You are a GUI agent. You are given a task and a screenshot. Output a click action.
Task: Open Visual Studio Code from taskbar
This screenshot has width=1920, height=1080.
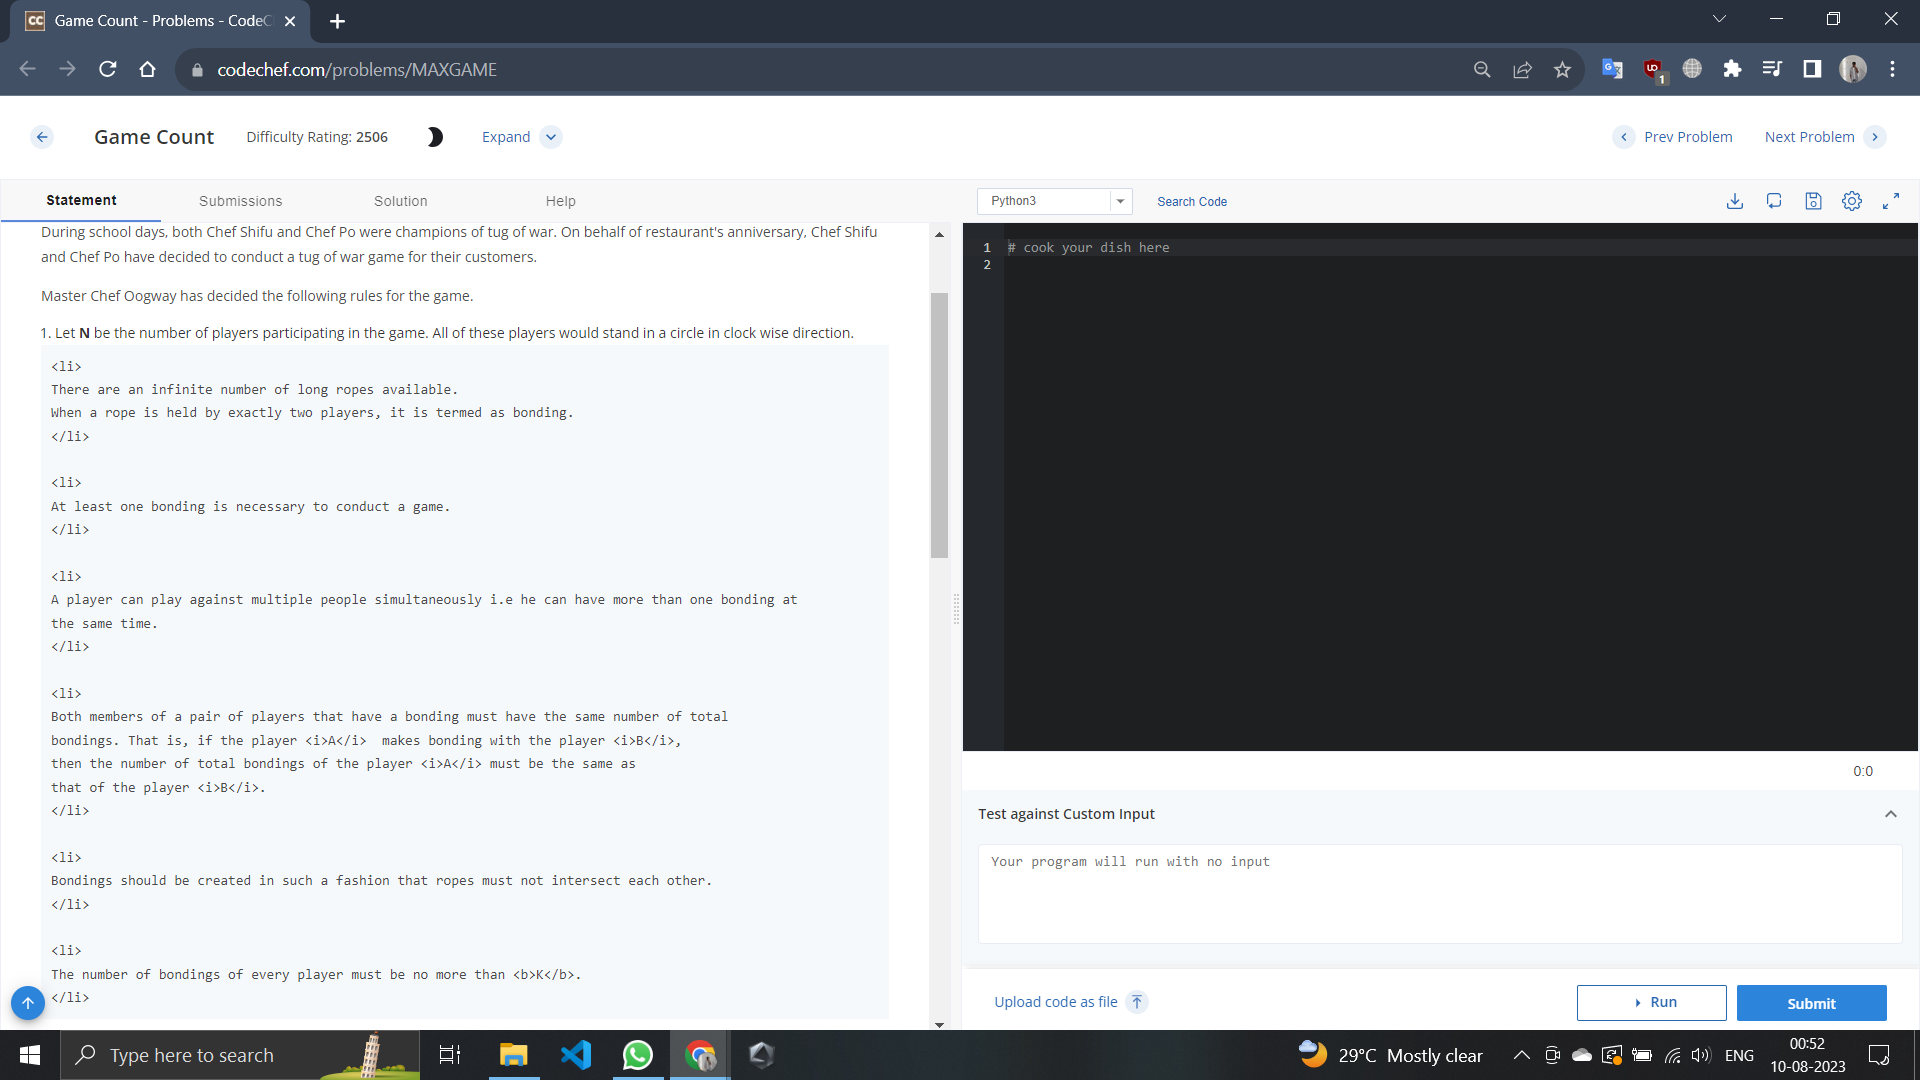pos(576,1055)
